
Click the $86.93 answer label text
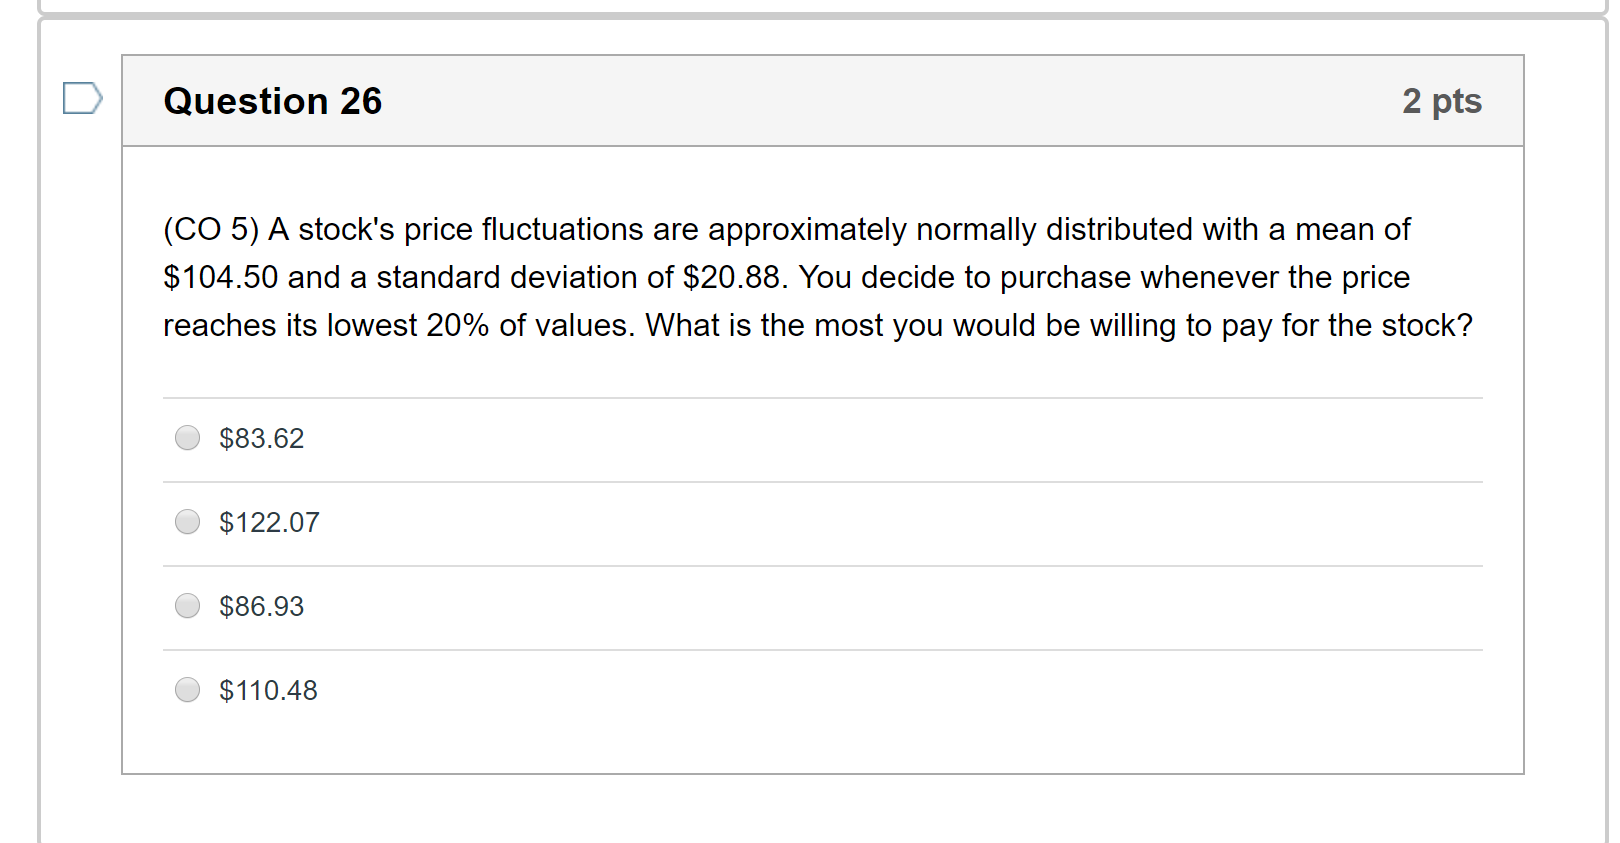261,606
